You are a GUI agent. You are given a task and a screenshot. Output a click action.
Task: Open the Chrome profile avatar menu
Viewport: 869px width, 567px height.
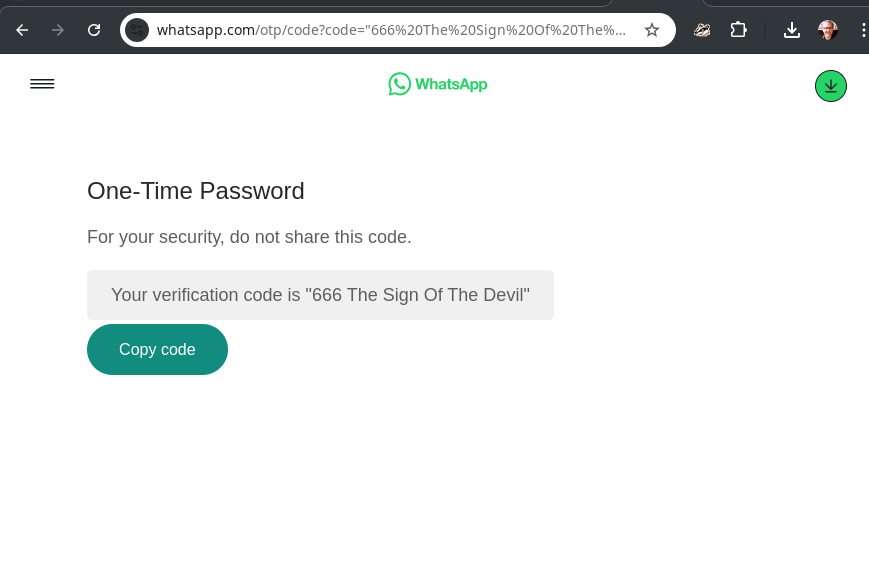(x=828, y=30)
